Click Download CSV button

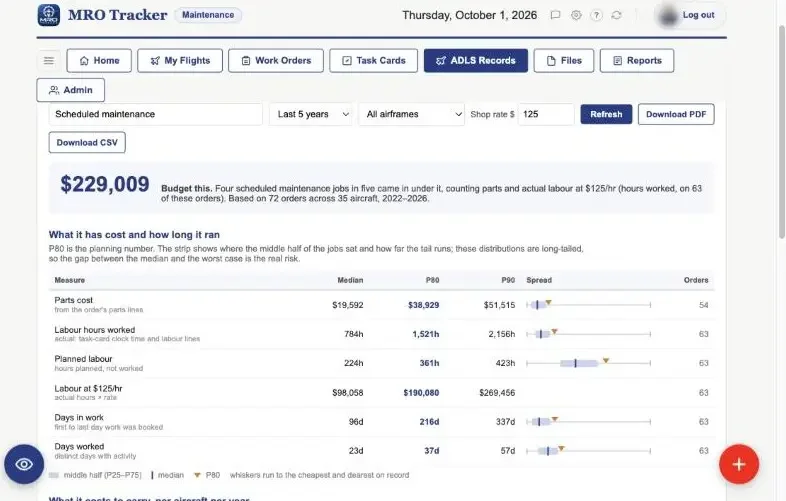coord(87,142)
